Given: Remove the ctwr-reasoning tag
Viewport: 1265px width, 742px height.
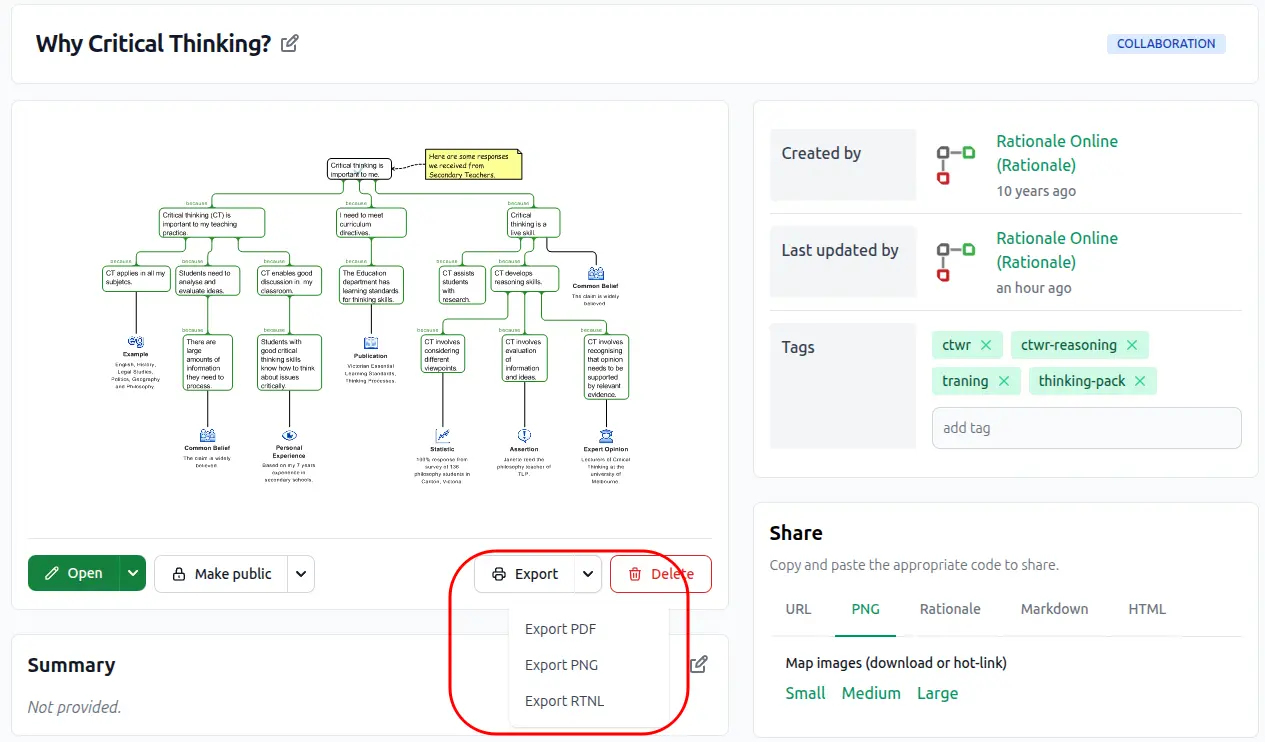Looking at the screenshot, I should (1132, 345).
